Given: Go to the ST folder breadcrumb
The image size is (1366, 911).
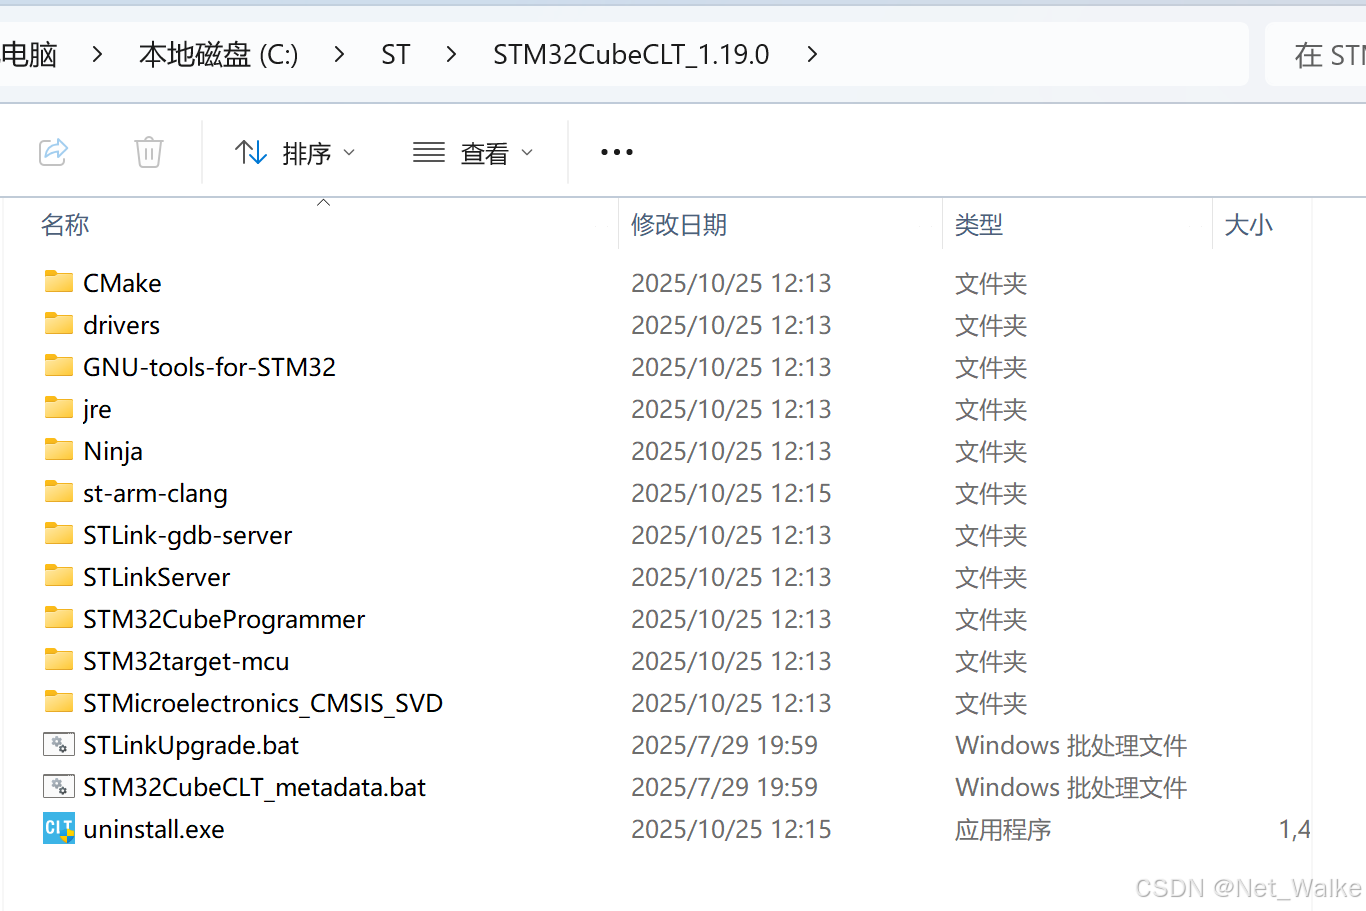Looking at the screenshot, I should pyautogui.click(x=395, y=54).
